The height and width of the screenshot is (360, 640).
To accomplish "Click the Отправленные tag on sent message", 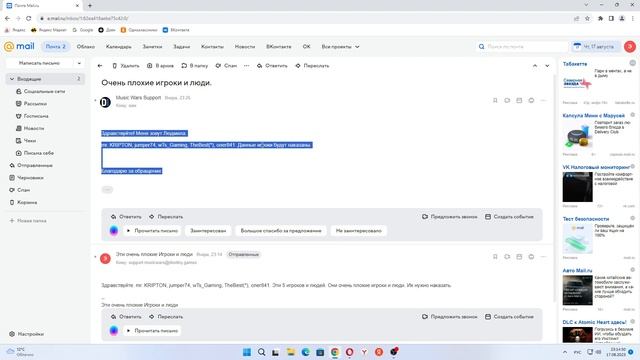I will pyautogui.click(x=244, y=254).
